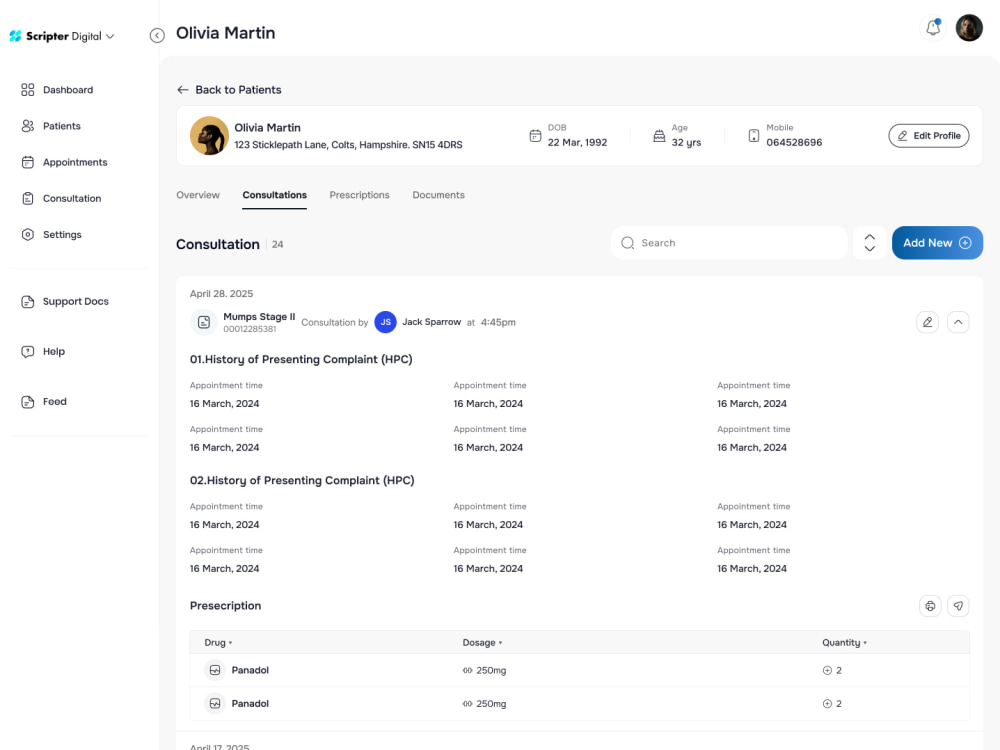
Task: Toggle the sort order up-down button
Action: 869,243
